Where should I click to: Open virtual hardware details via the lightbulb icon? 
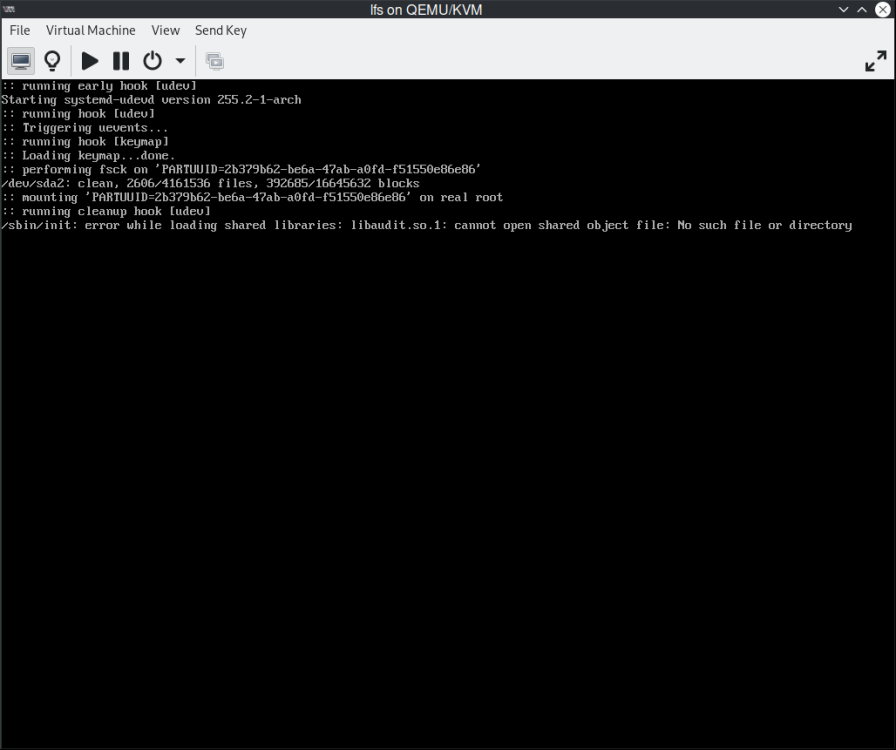click(x=52, y=60)
